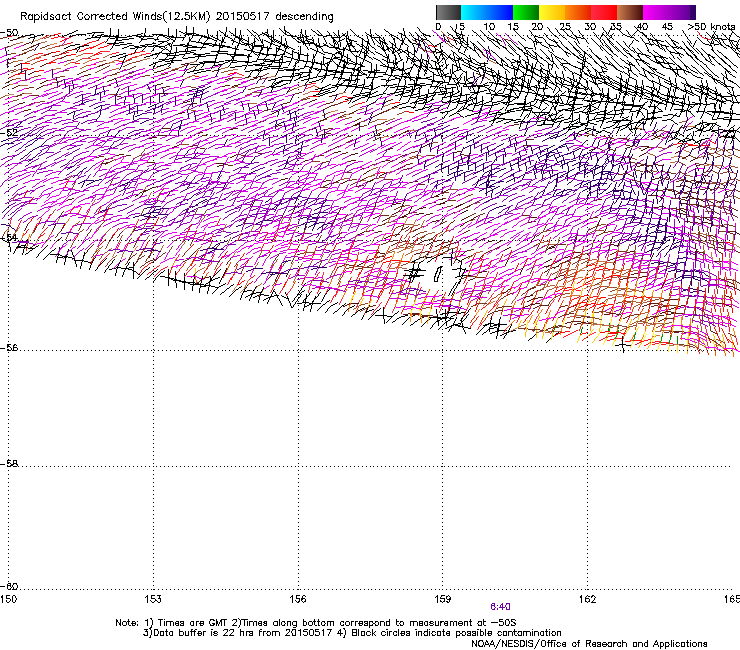Image resolution: width=740 pixels, height=650 pixels.
Task: Click the date text '20150517 descending'
Action: [x=275, y=16]
